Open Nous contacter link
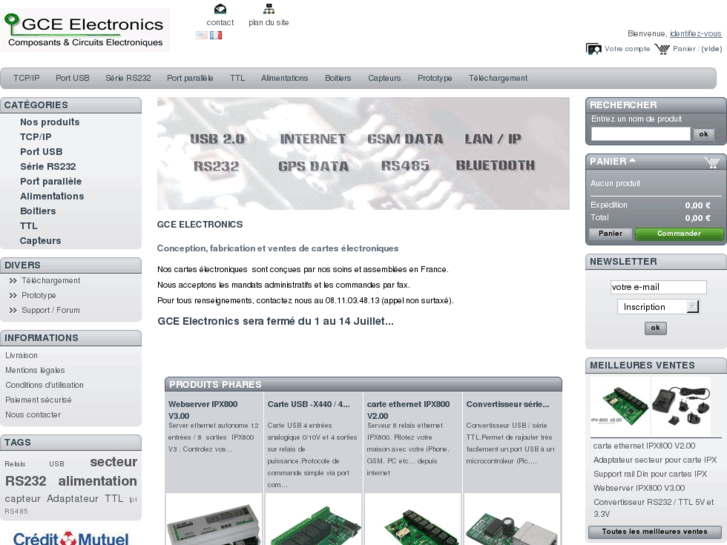Screen dimensions: 727x545 [33, 415]
